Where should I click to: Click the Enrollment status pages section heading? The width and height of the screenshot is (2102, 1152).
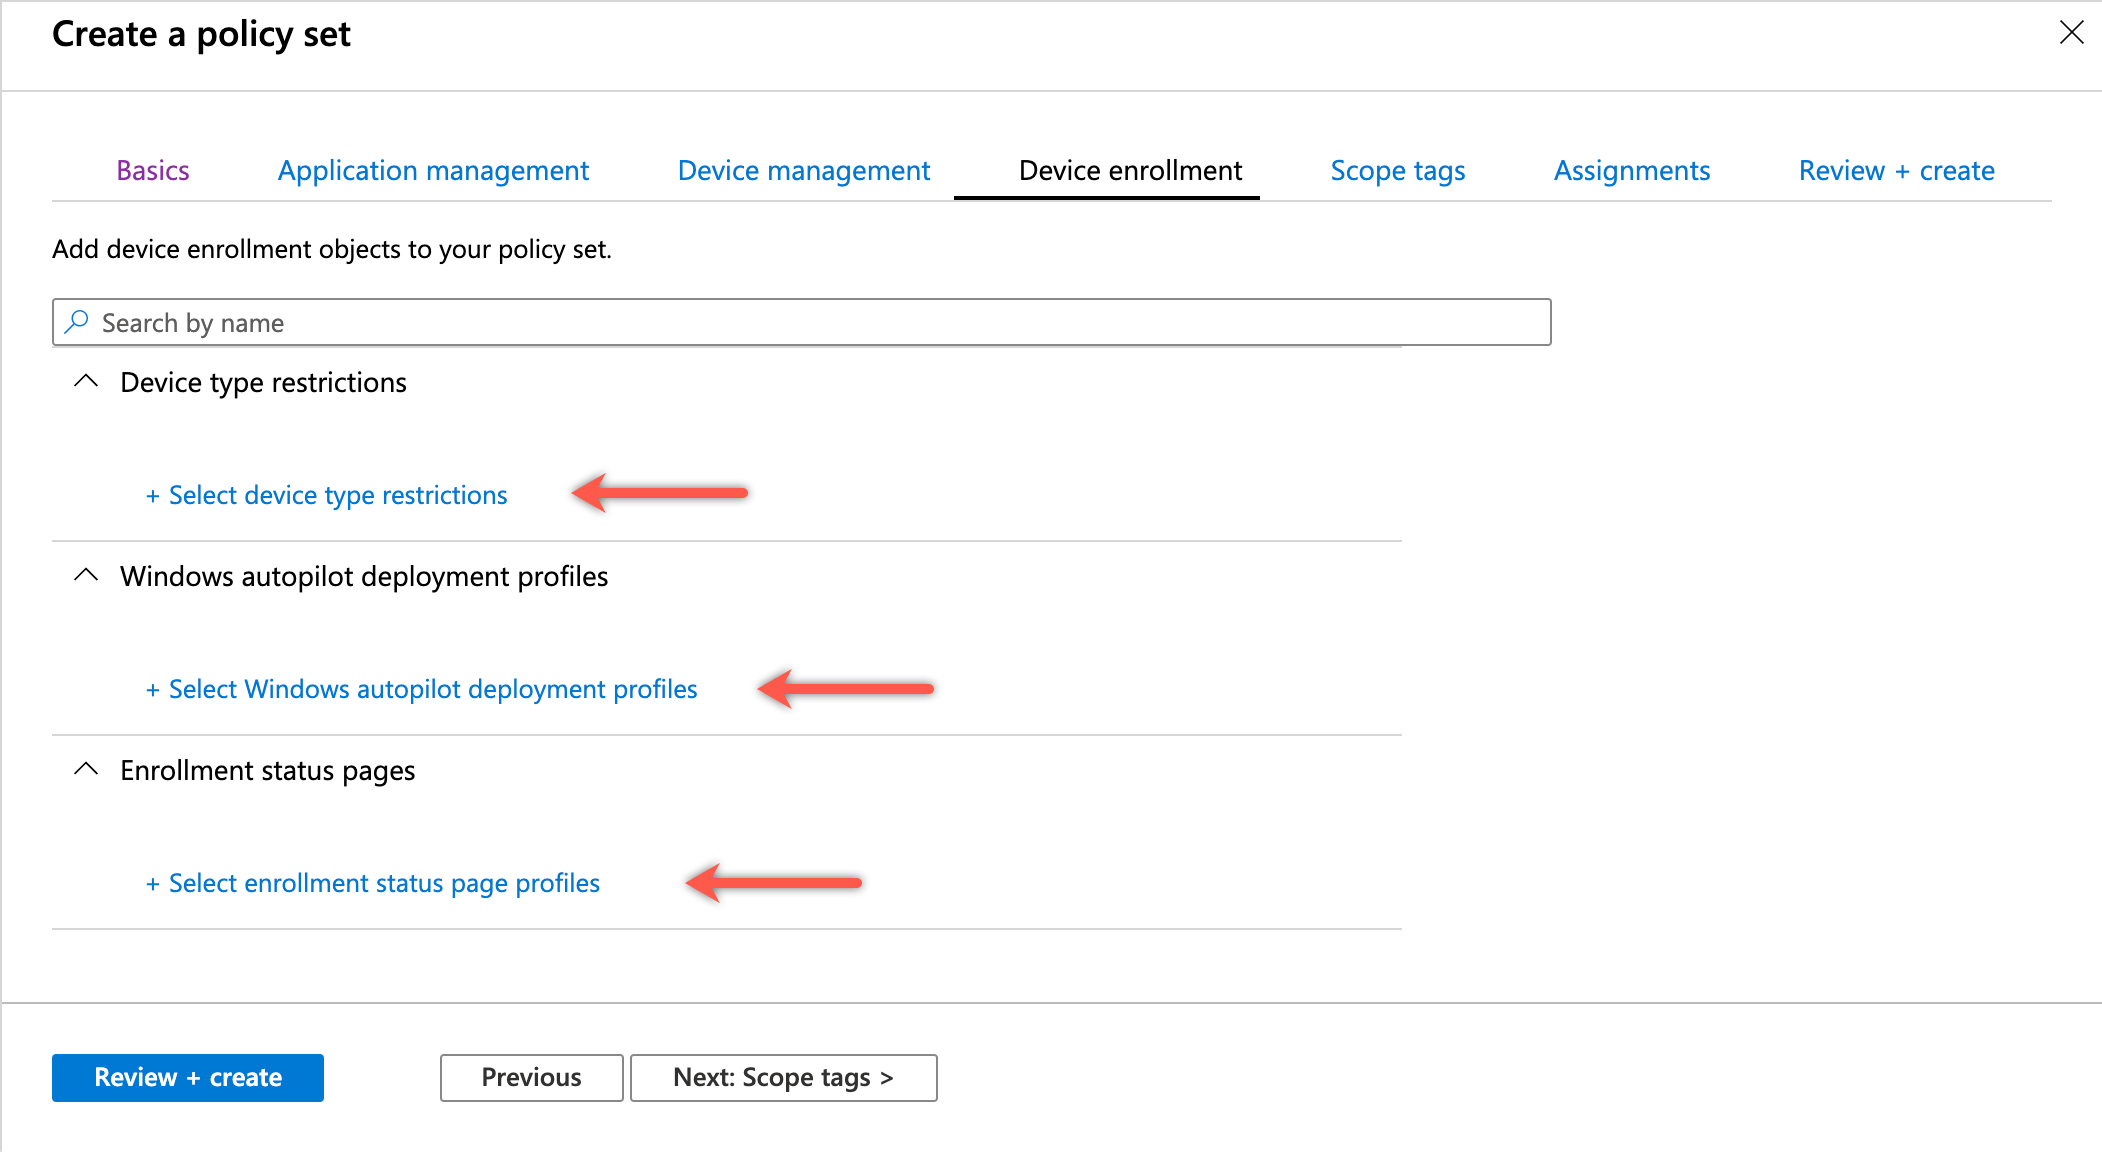(x=268, y=770)
